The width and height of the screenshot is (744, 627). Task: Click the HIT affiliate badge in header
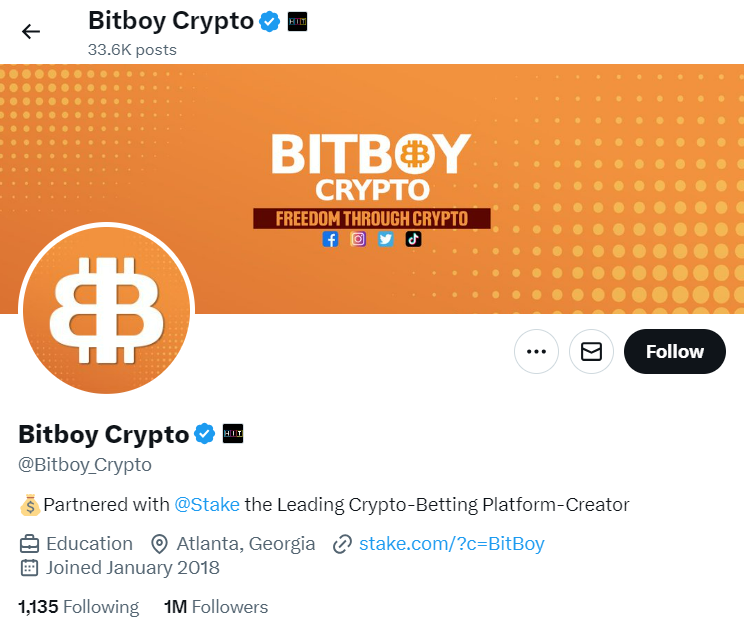click(x=298, y=22)
